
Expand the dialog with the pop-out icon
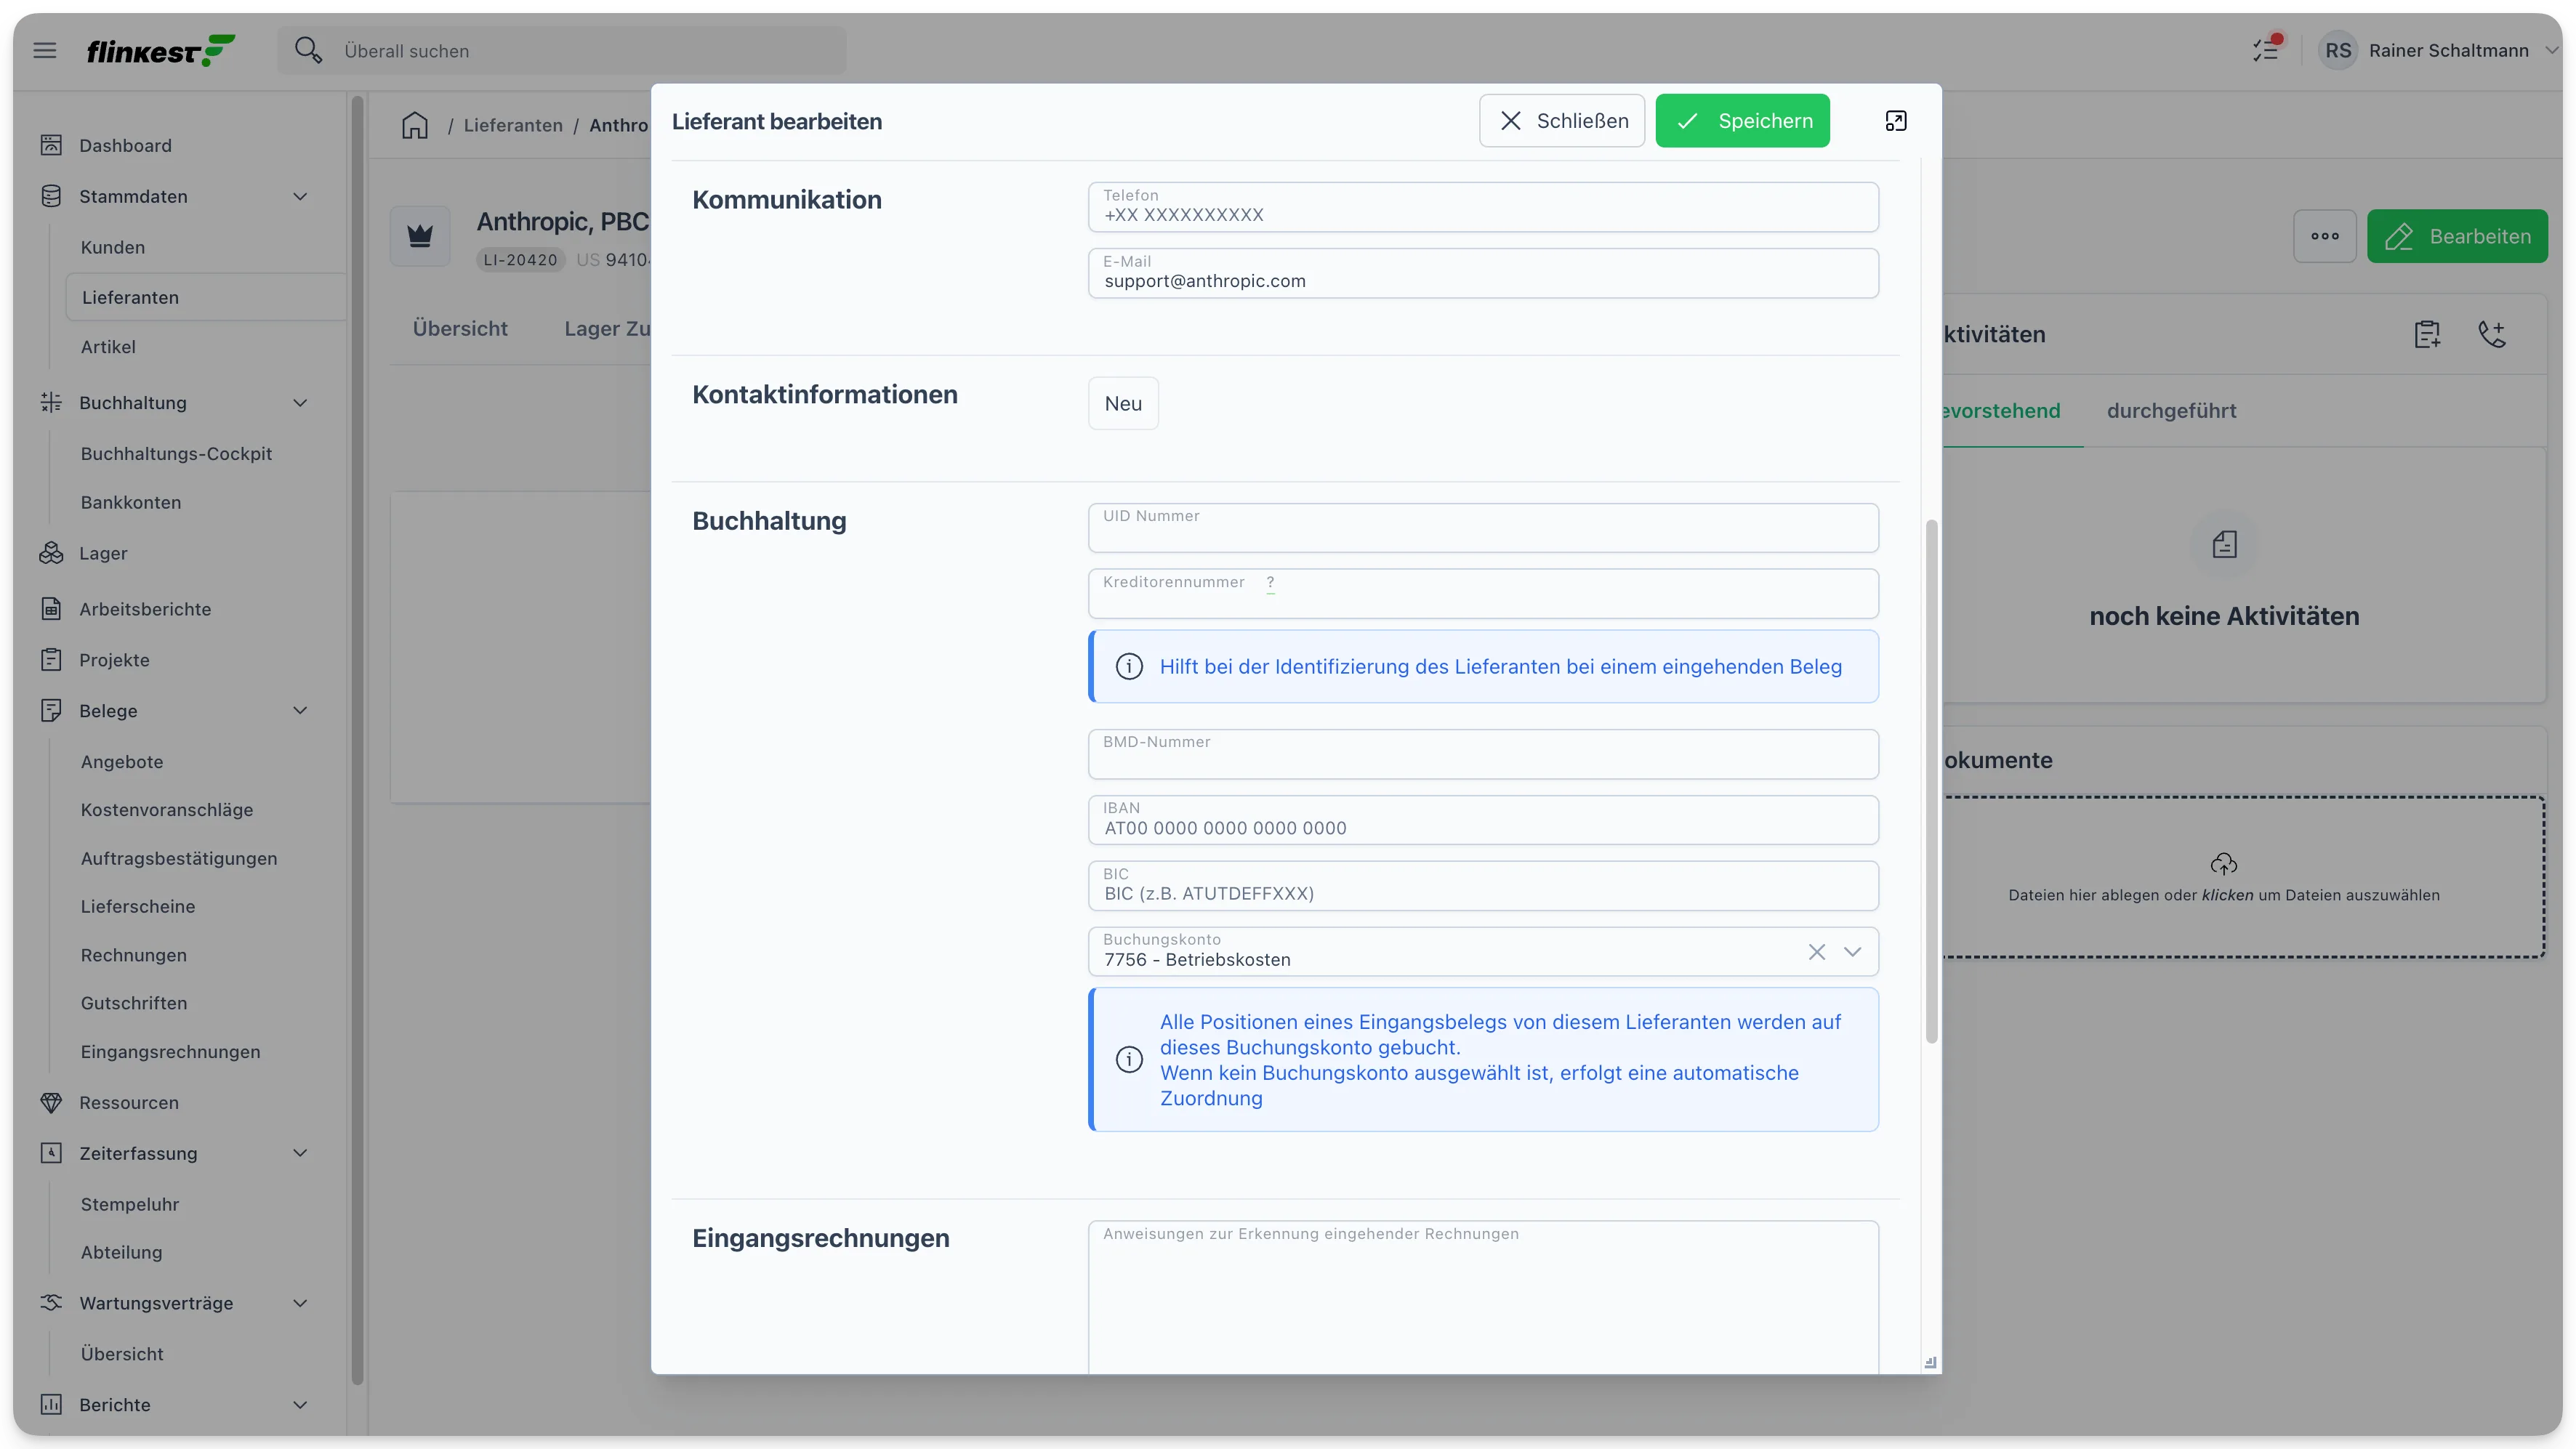pyautogui.click(x=1896, y=121)
